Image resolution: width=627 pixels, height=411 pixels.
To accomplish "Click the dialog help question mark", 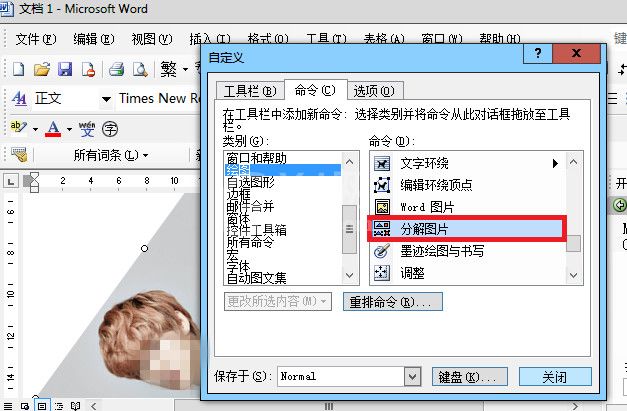I will (x=538, y=53).
